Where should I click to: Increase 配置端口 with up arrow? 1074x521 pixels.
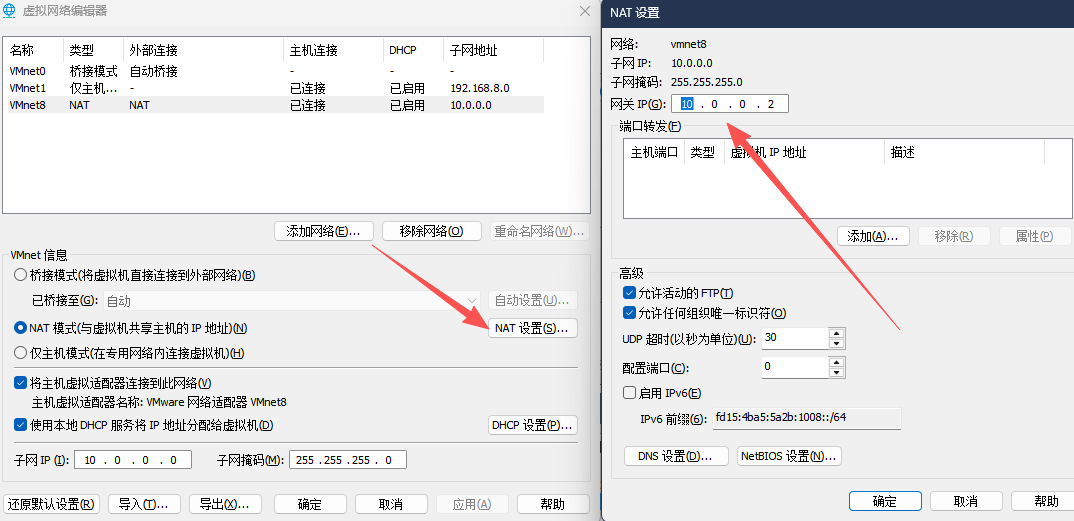pyautogui.click(x=836, y=362)
